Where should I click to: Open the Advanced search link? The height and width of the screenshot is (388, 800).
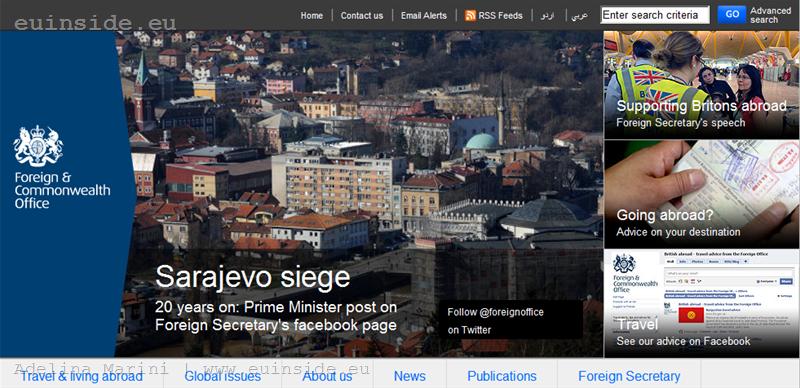point(770,15)
